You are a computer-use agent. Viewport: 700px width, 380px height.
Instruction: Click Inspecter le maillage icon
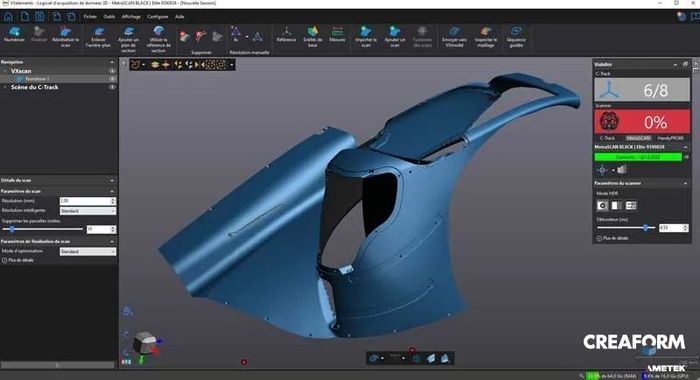coord(486,36)
